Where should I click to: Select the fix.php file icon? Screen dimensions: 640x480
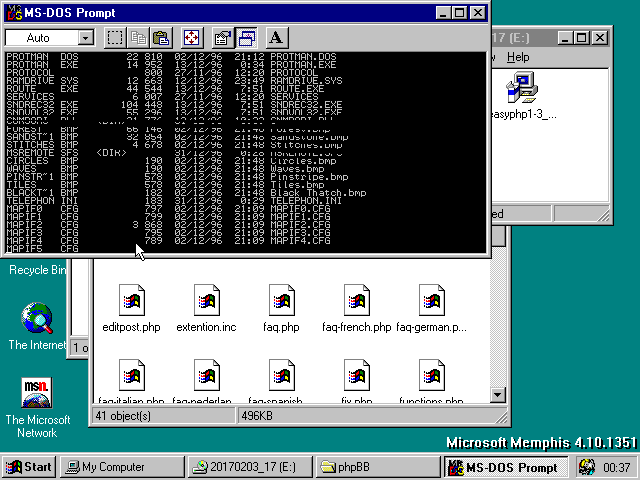click(x=357, y=375)
